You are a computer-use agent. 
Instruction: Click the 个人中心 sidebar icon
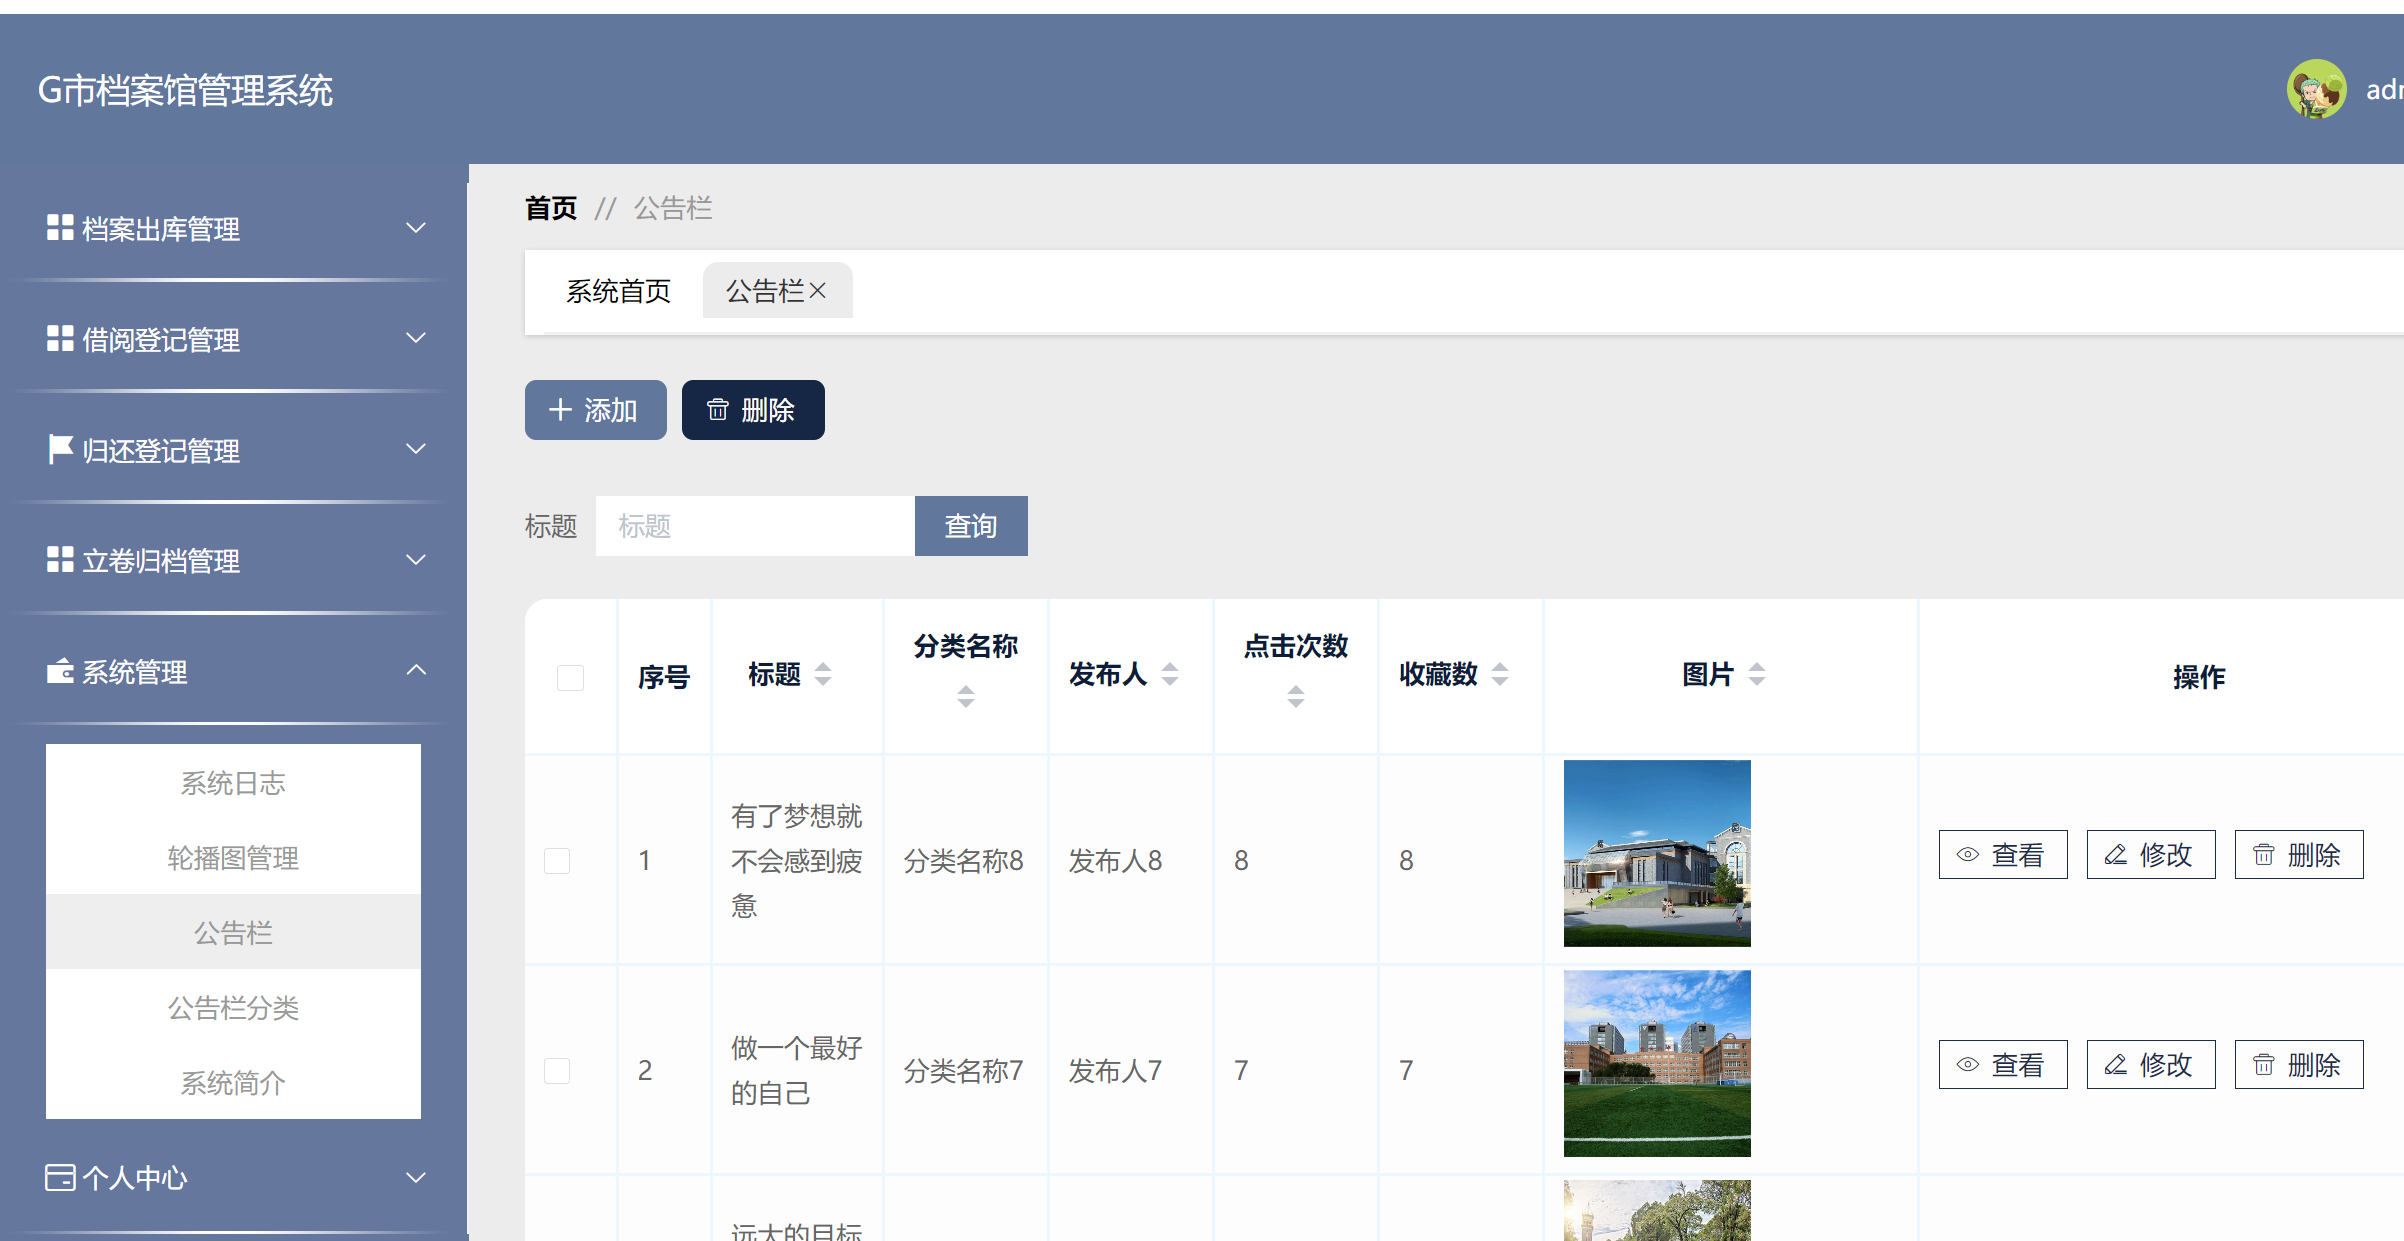[x=59, y=1178]
